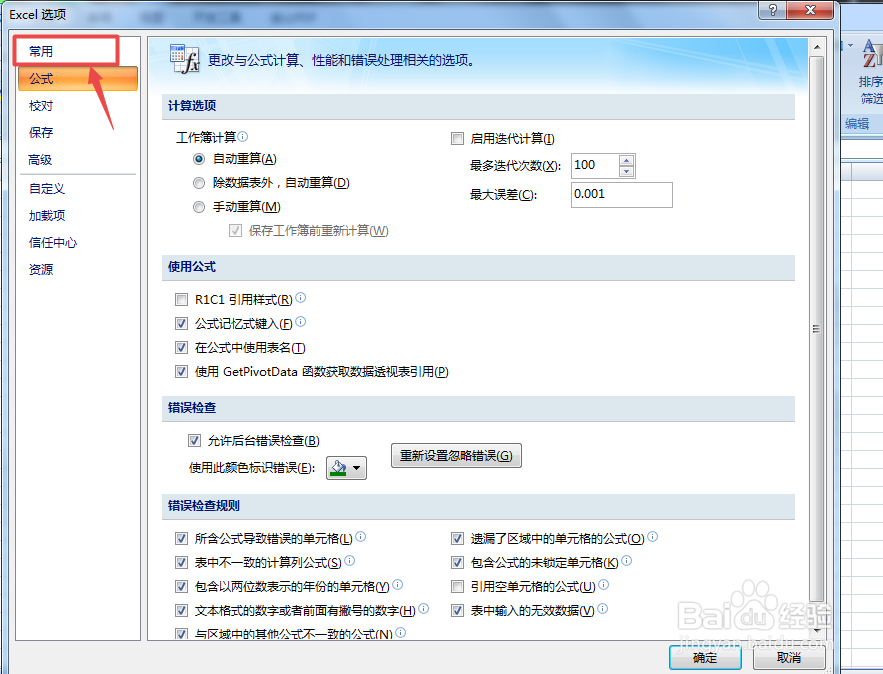Toggle 允许后台错误检查 checkbox

pos(194,440)
